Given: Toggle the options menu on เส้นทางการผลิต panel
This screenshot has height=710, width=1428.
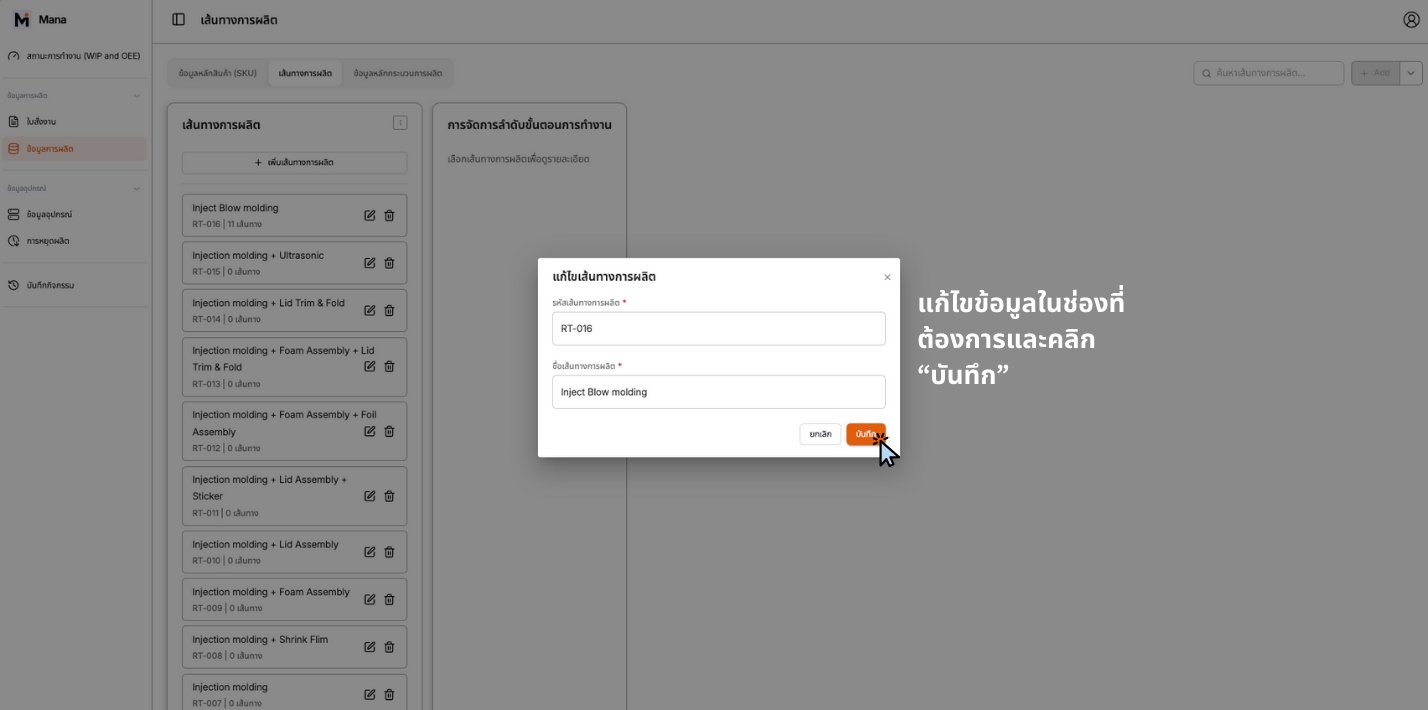Looking at the screenshot, I should [401, 124].
